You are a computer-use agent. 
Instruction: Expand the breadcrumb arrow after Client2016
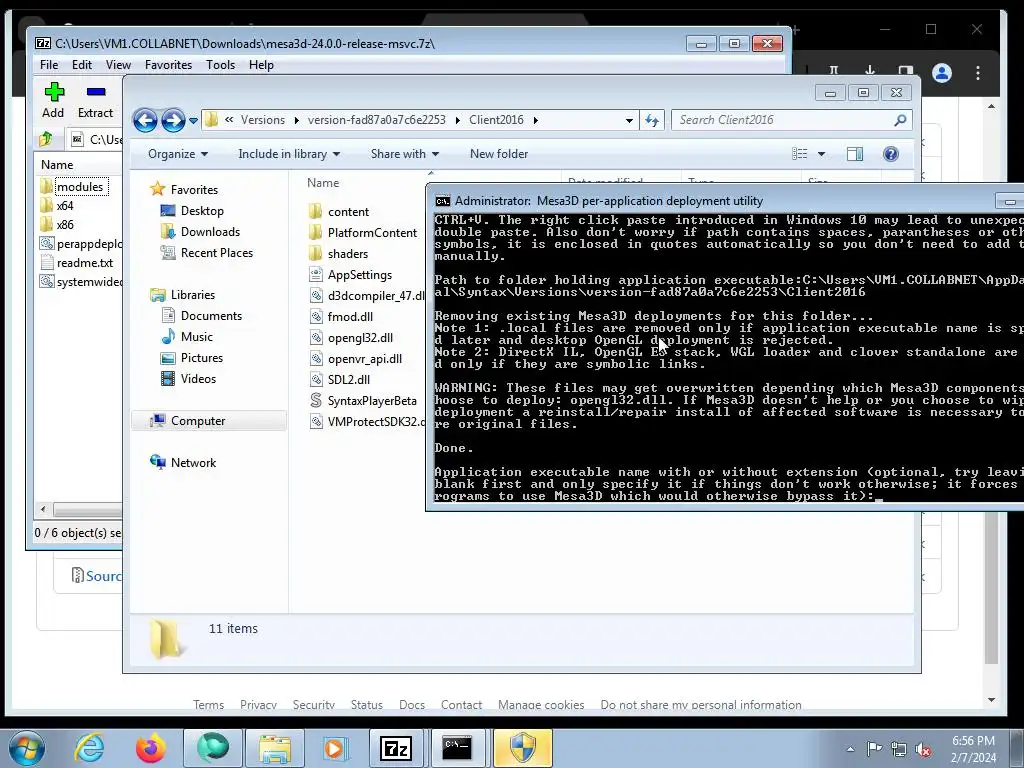coord(536,120)
